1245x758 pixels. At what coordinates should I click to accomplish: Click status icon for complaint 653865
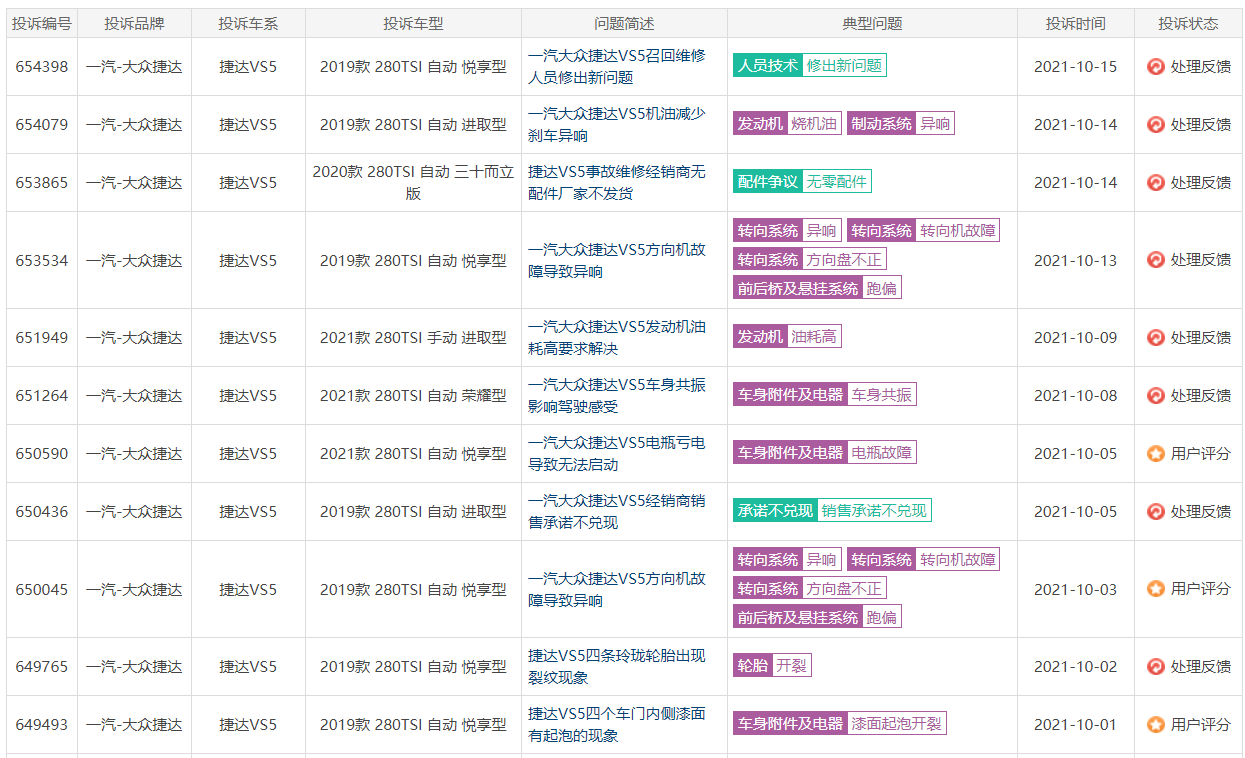tap(1156, 183)
